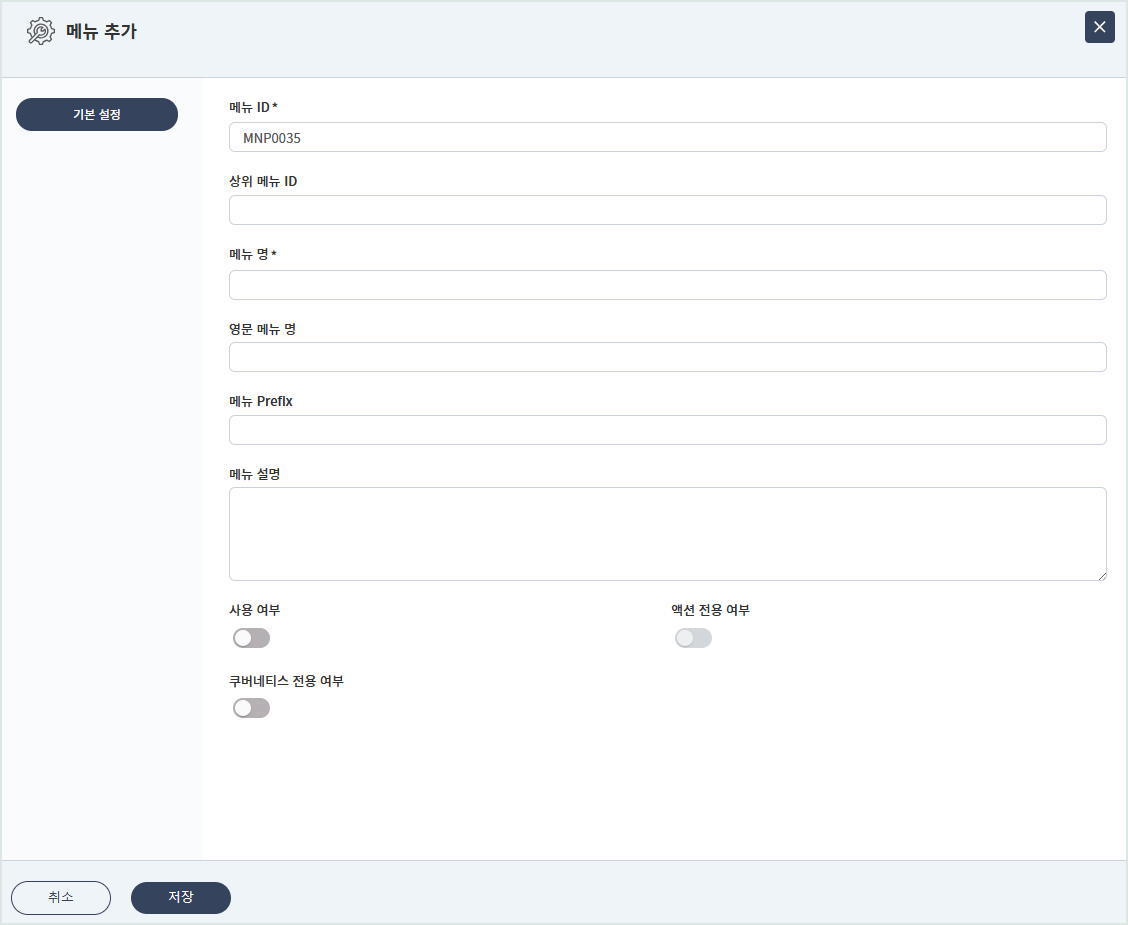This screenshot has width=1128, height=925.
Task: Click the 상위 메뉴 ID label
Action: [263, 181]
